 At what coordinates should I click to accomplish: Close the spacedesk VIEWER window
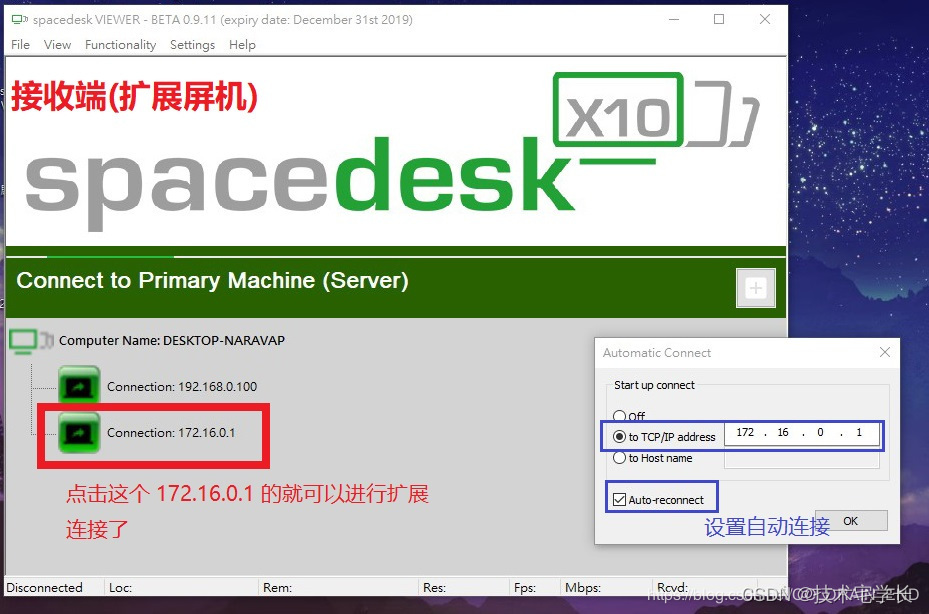click(765, 20)
